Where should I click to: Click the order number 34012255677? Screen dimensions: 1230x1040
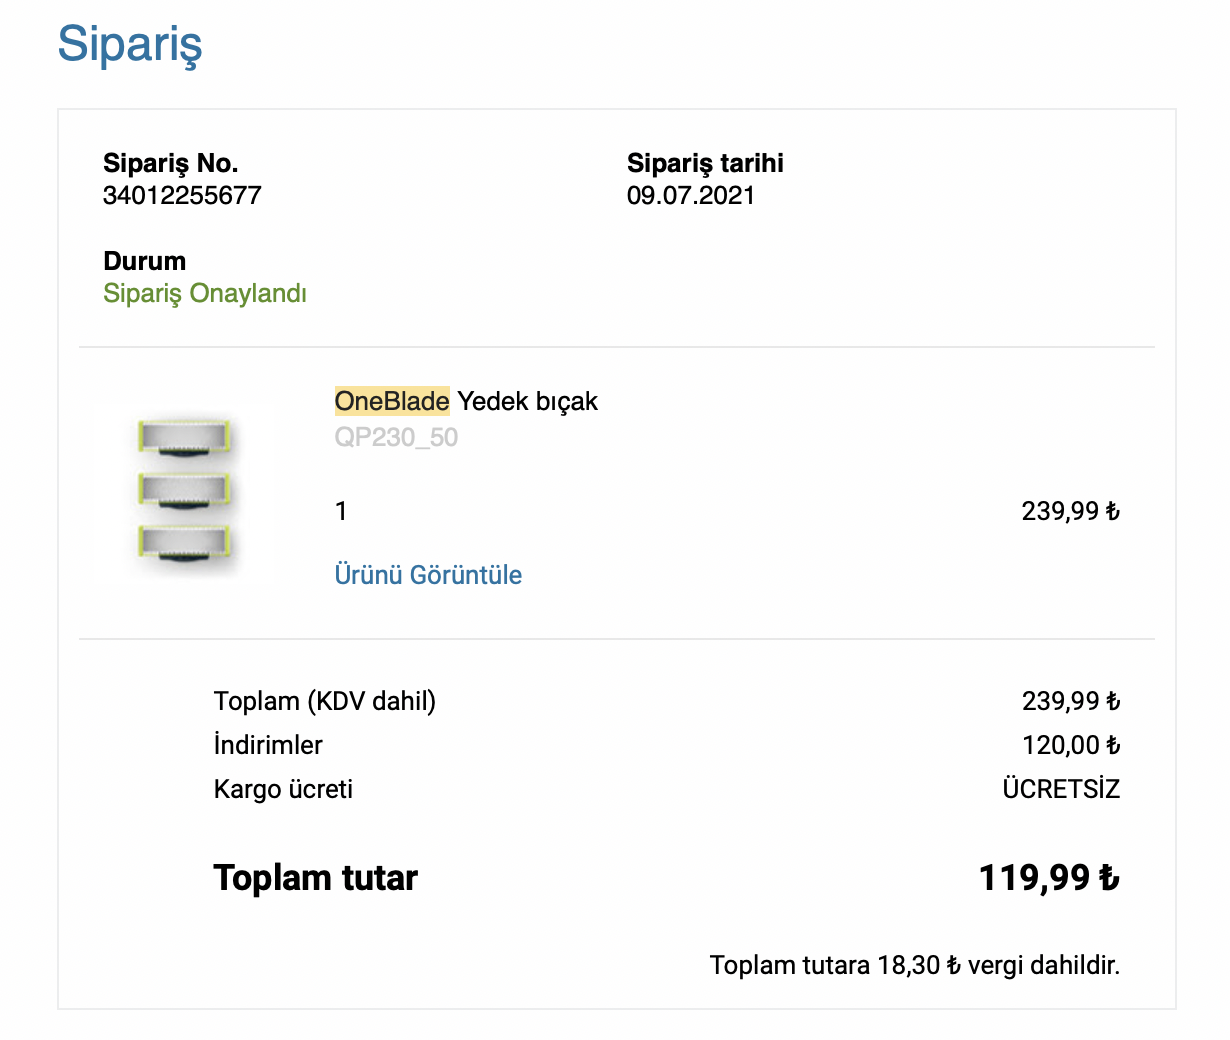[182, 195]
